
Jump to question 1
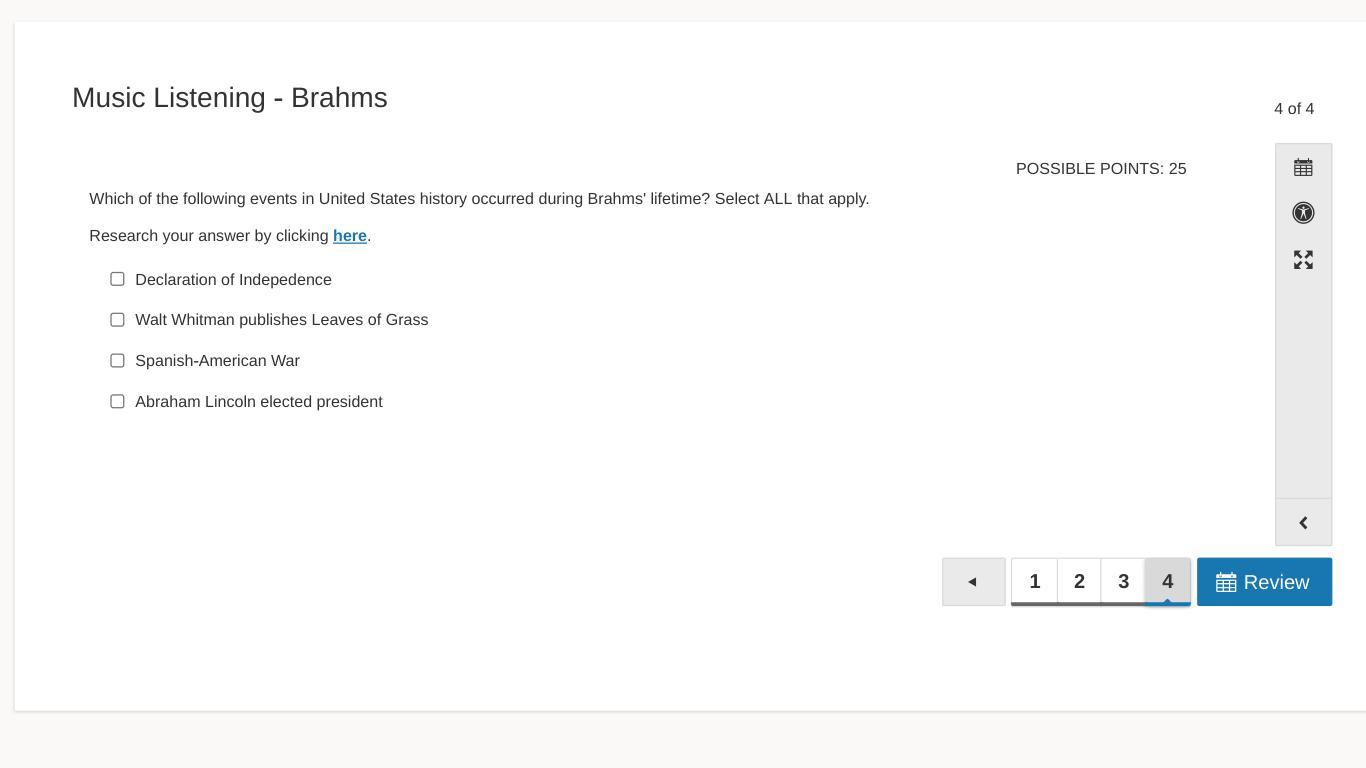[1035, 582]
